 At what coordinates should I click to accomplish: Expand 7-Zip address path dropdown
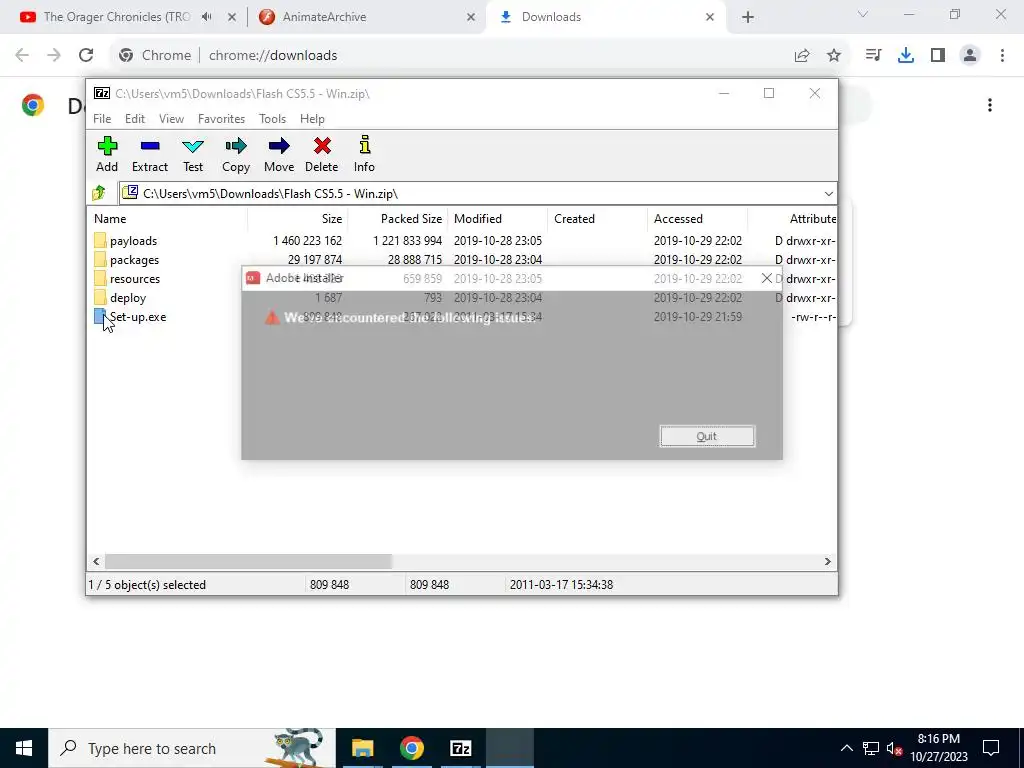829,194
